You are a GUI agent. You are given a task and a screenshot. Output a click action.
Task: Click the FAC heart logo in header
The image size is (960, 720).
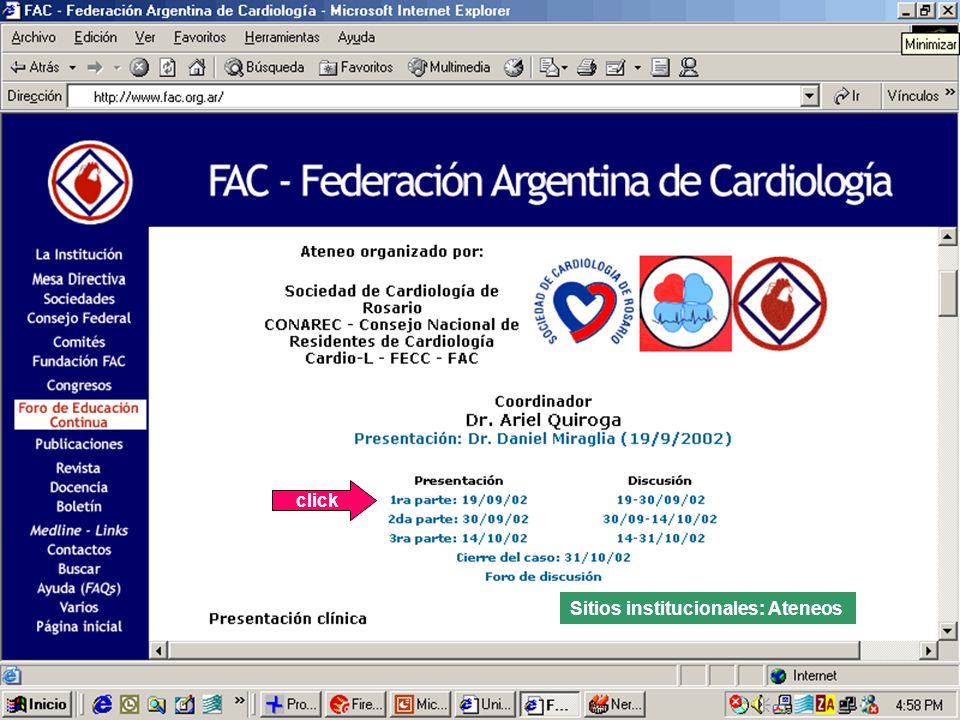[x=90, y=182]
